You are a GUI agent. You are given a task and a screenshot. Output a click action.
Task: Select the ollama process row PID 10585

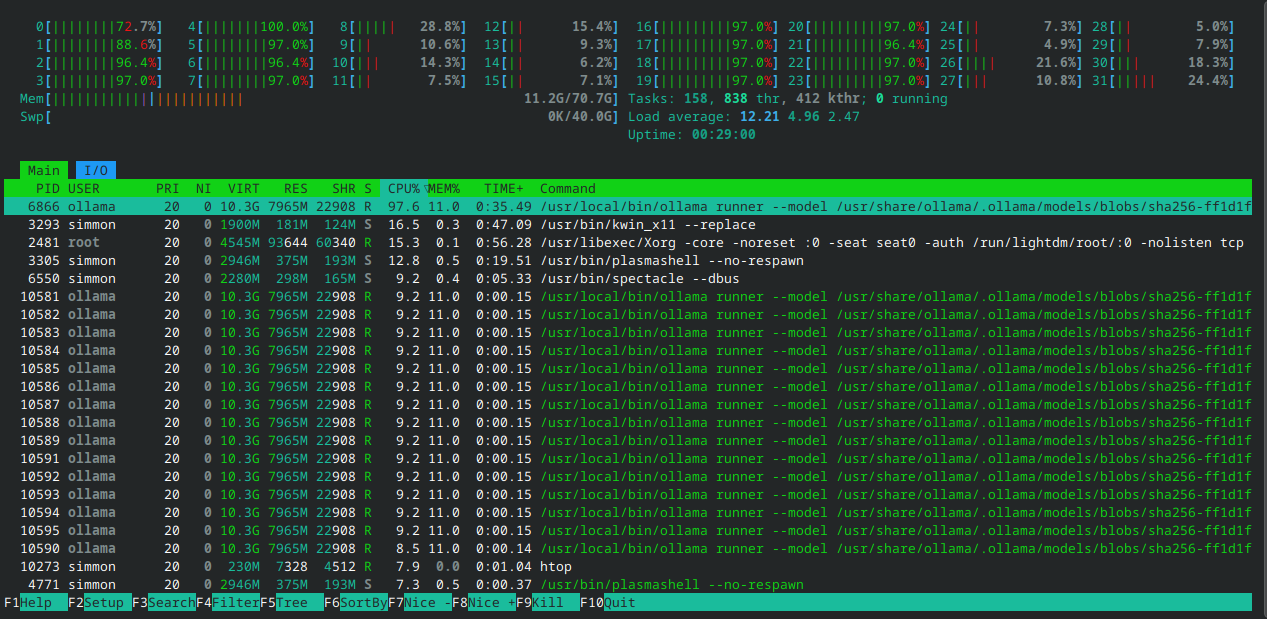[628, 368]
